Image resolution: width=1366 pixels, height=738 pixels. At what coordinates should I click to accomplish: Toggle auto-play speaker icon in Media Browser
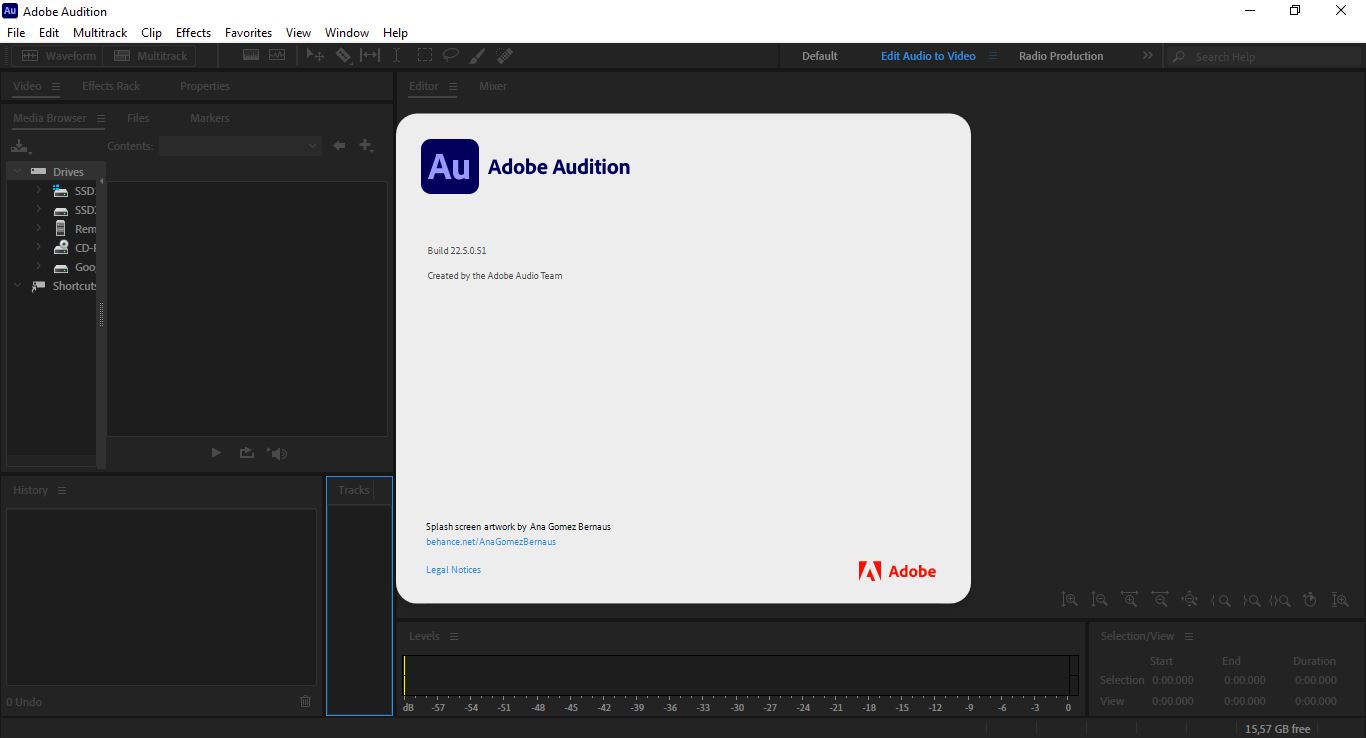[278, 453]
